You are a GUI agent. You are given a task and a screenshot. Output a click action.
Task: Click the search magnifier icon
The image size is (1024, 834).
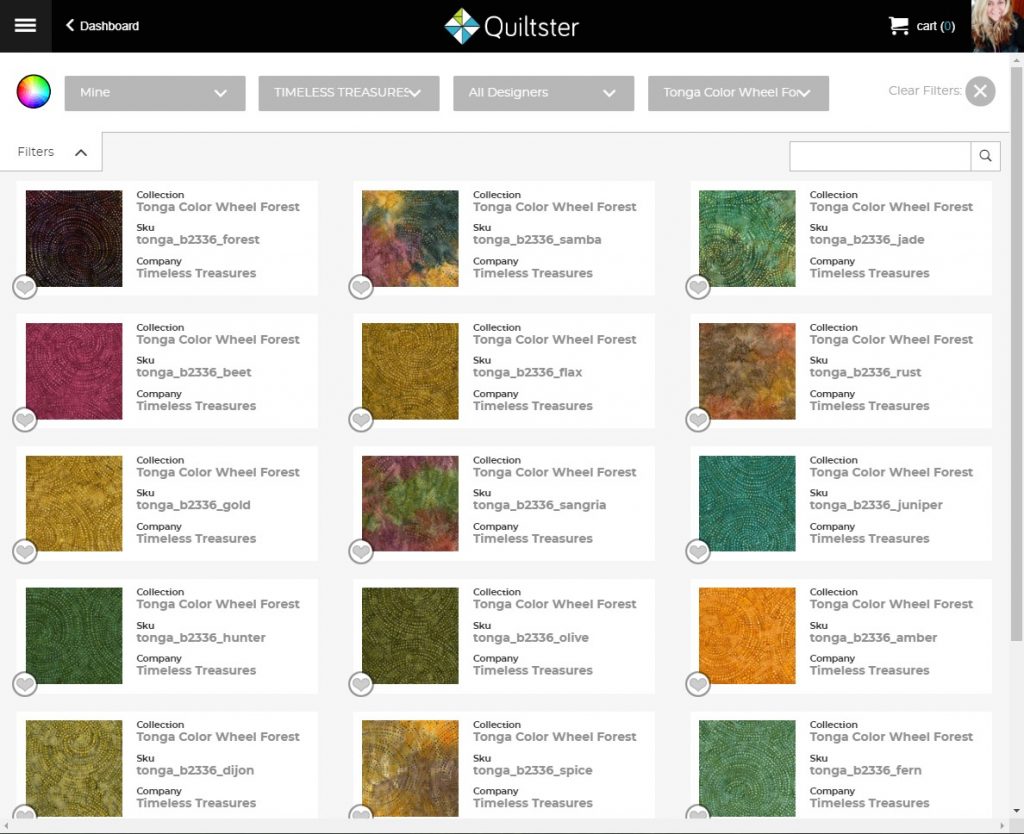985,156
